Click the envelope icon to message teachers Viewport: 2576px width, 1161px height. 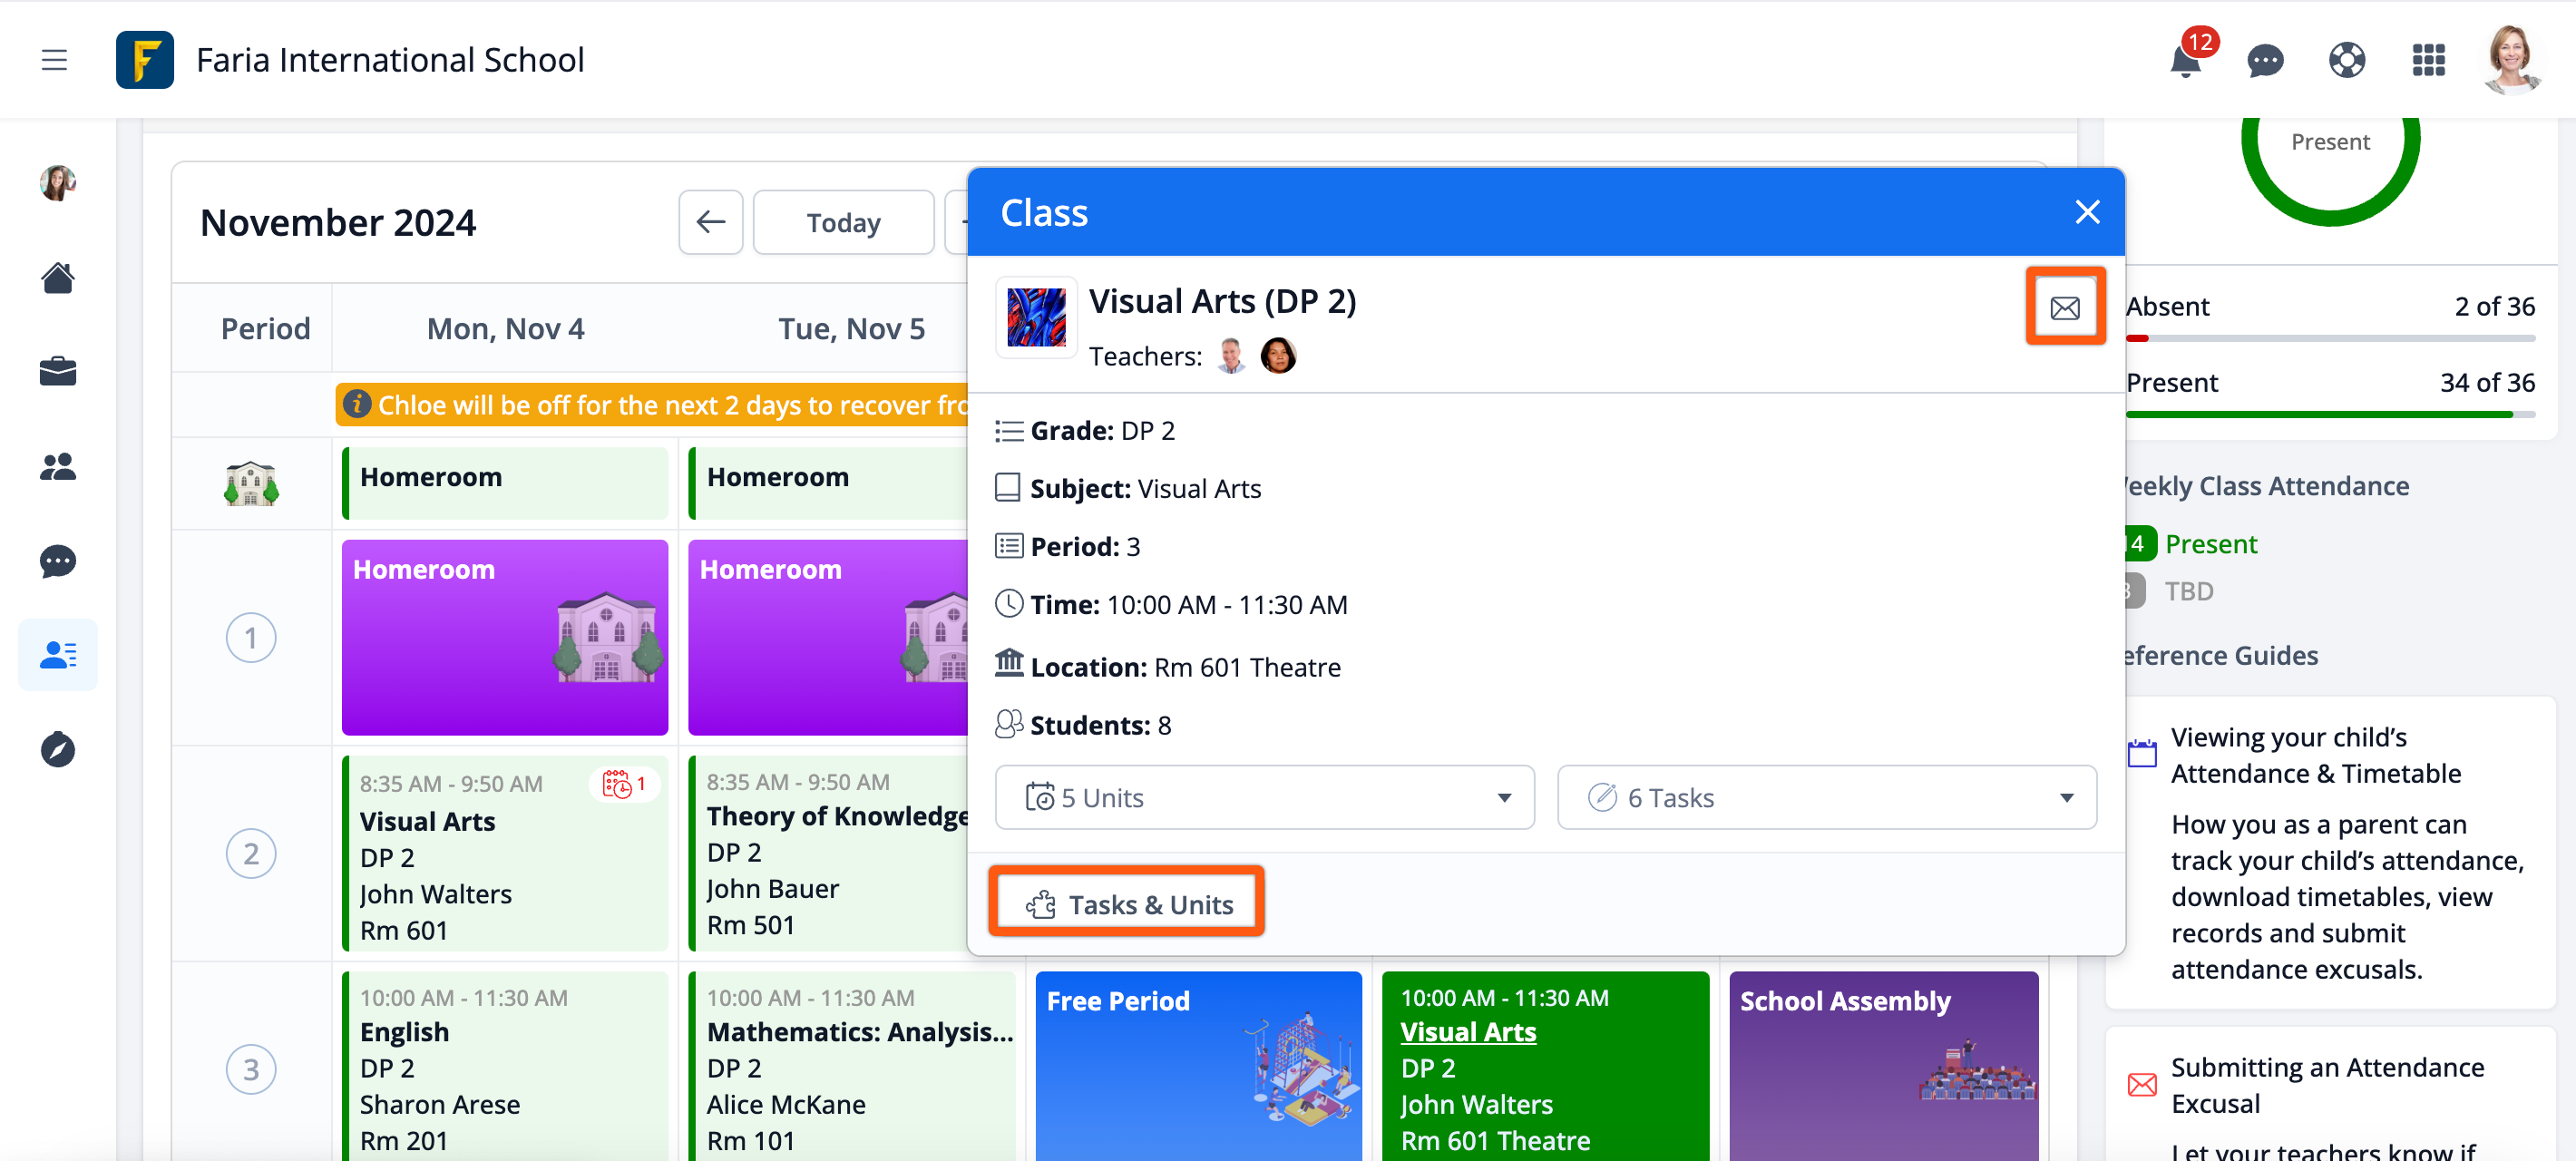[x=2065, y=307]
